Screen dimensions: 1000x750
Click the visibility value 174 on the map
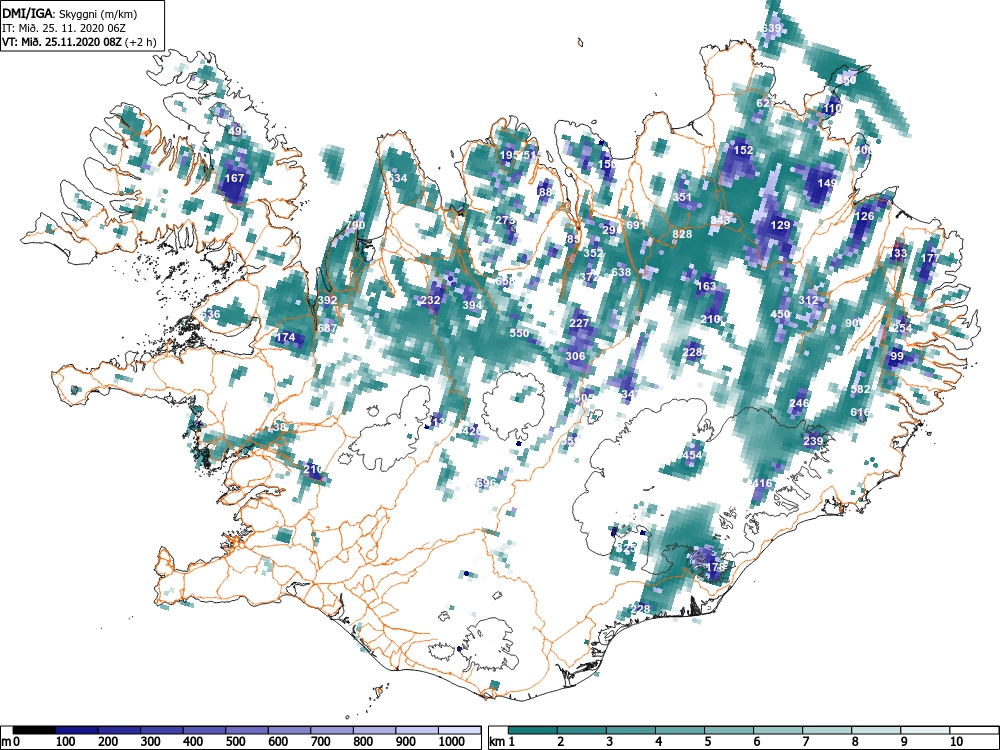pyautogui.click(x=286, y=337)
